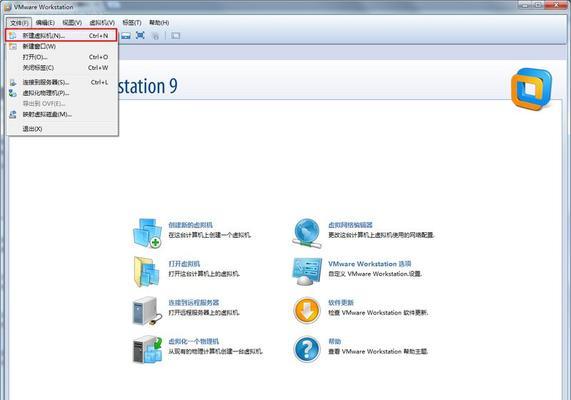The width and height of the screenshot is (571, 400).
Task: Choose 退出(X) to exit the application
Action: pyautogui.click(x=61, y=129)
